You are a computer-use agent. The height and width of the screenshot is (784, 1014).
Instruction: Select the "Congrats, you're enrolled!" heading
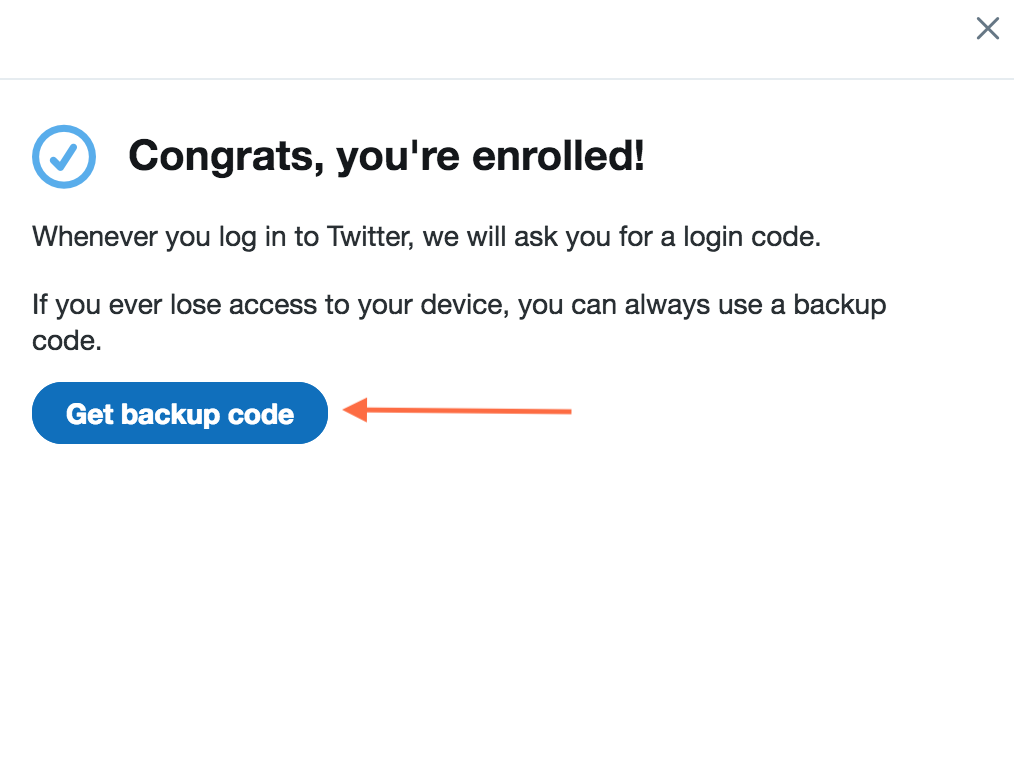[x=386, y=156]
